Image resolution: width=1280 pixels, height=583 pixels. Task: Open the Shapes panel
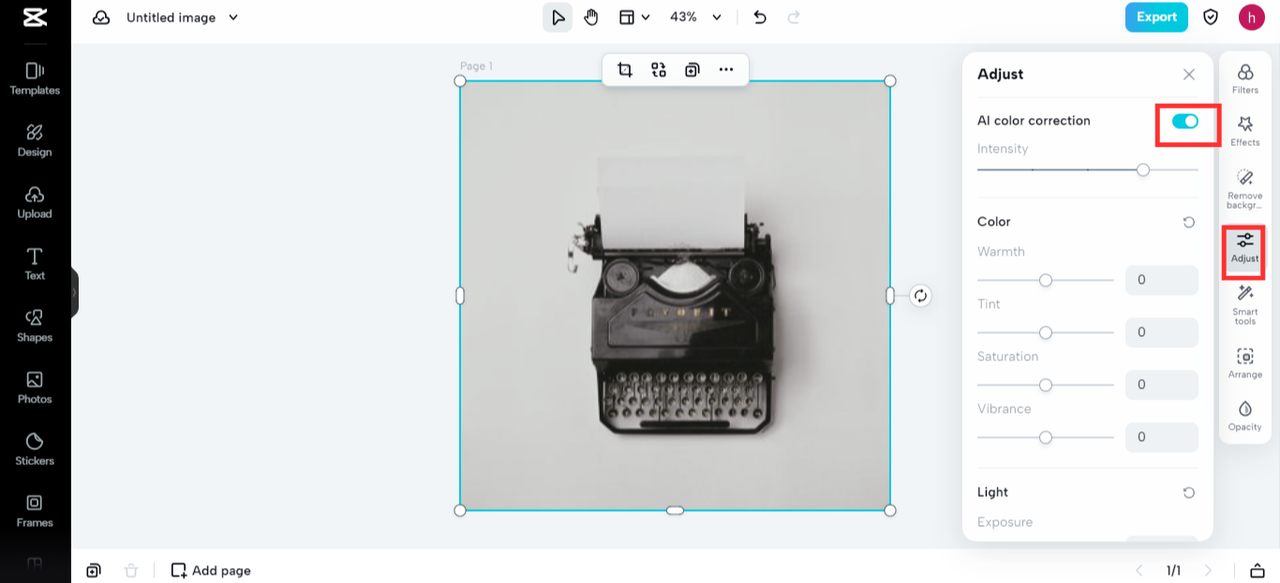[x=35, y=326]
